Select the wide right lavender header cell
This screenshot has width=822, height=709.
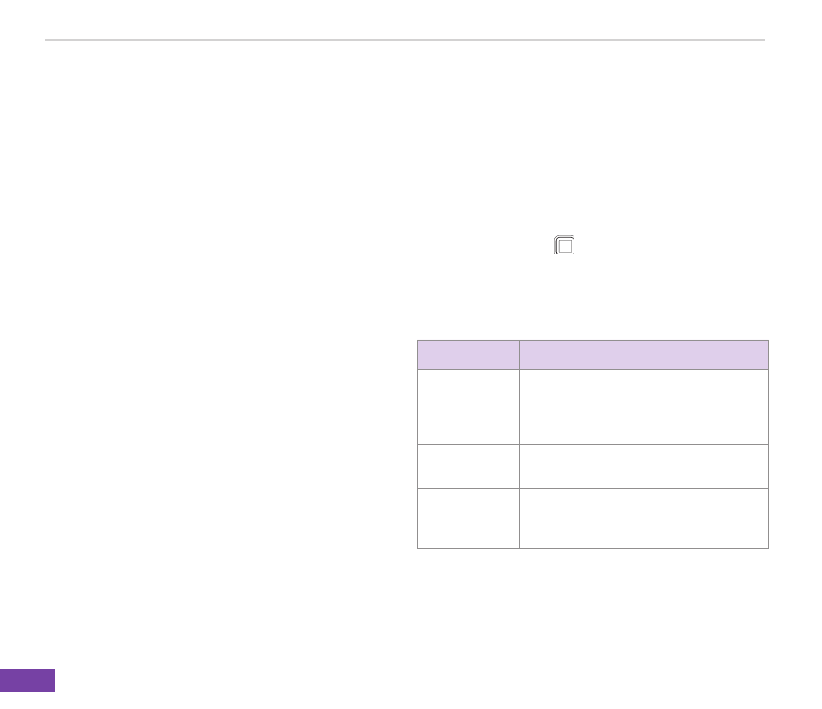coord(643,355)
